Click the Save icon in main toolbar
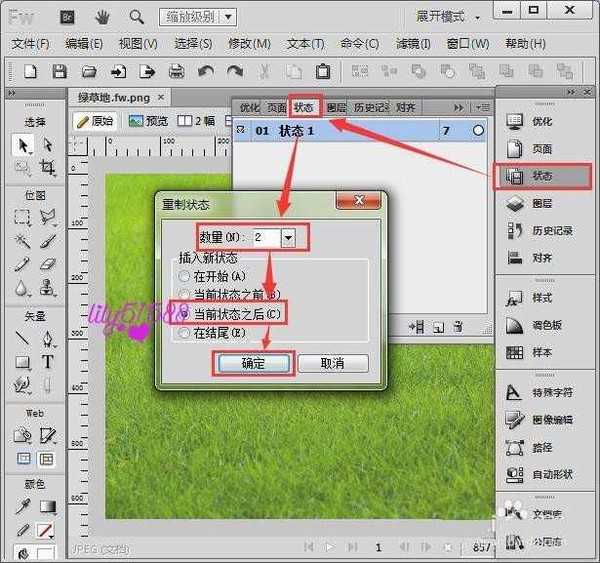Image resolution: width=600 pixels, height=563 pixels. click(x=59, y=71)
